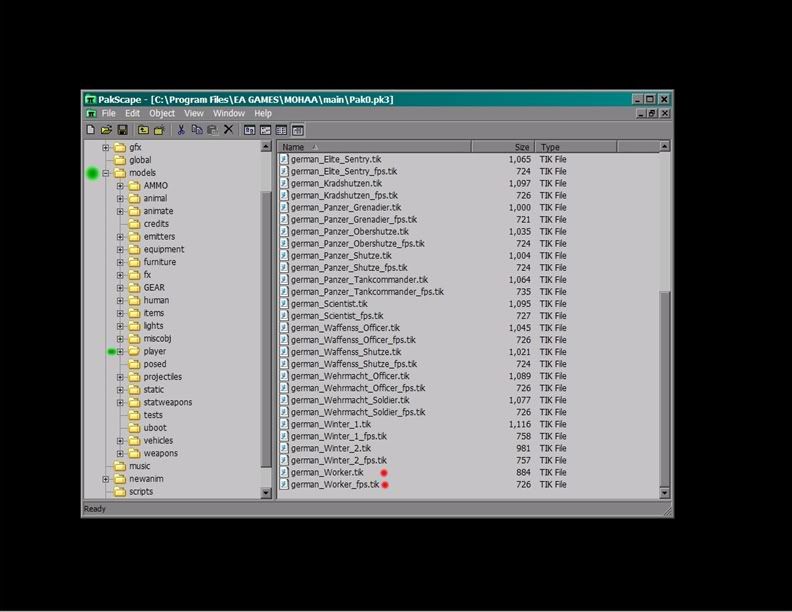Select the projectiles folder label
Viewport: 792px width, 612px height.
(163, 377)
